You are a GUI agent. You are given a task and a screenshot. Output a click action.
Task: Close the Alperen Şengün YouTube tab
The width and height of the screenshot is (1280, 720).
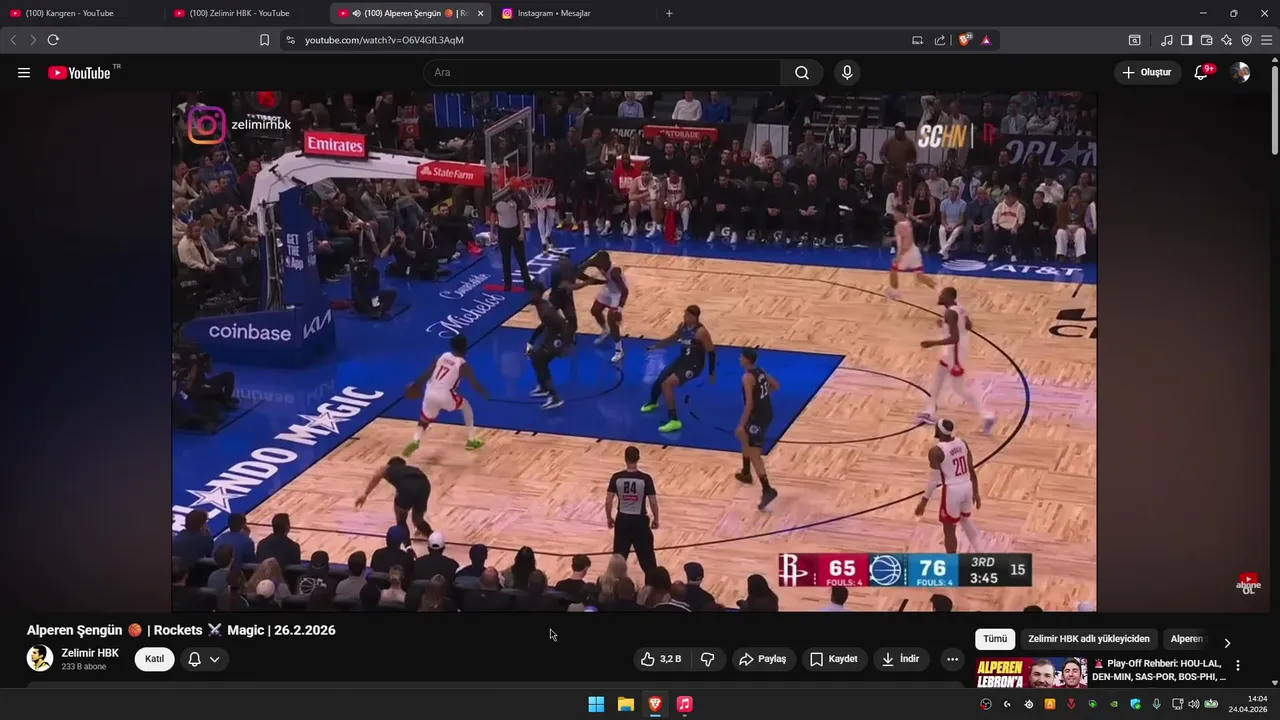click(480, 13)
